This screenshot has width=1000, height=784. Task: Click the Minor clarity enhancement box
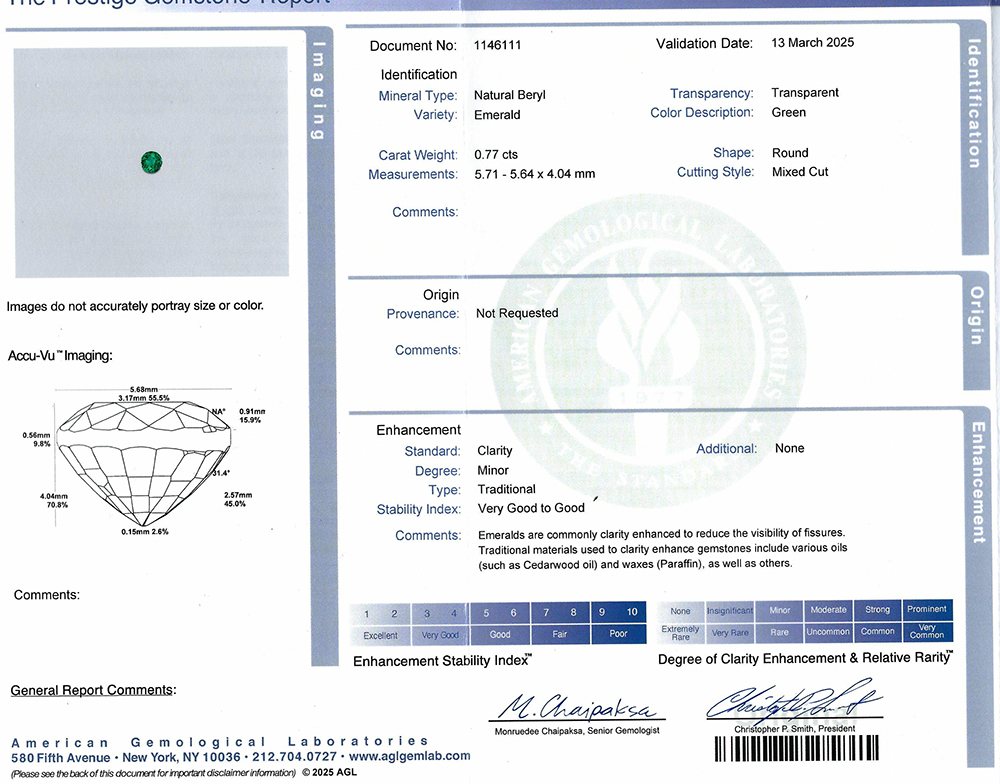[779, 610]
